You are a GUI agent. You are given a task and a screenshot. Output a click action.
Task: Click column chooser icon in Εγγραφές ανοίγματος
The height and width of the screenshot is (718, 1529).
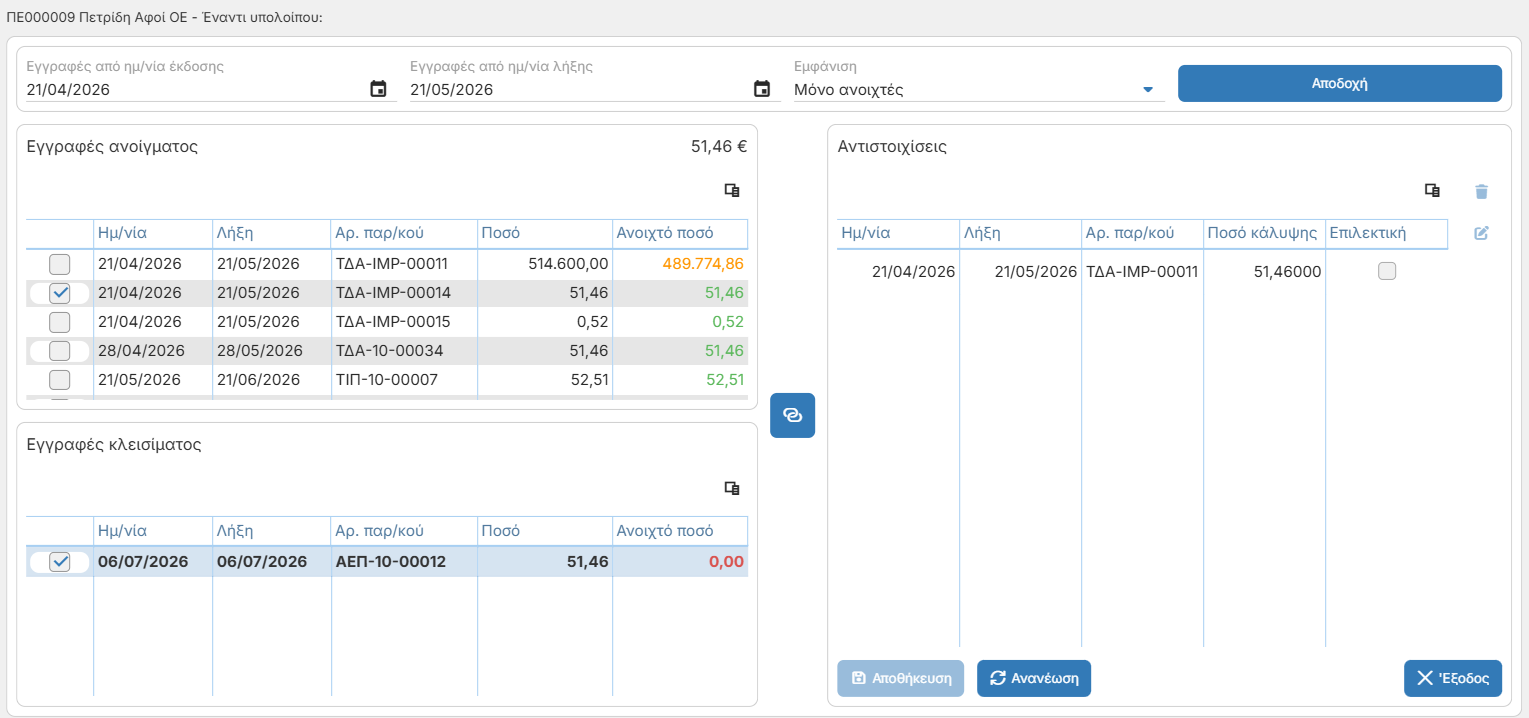click(x=732, y=190)
